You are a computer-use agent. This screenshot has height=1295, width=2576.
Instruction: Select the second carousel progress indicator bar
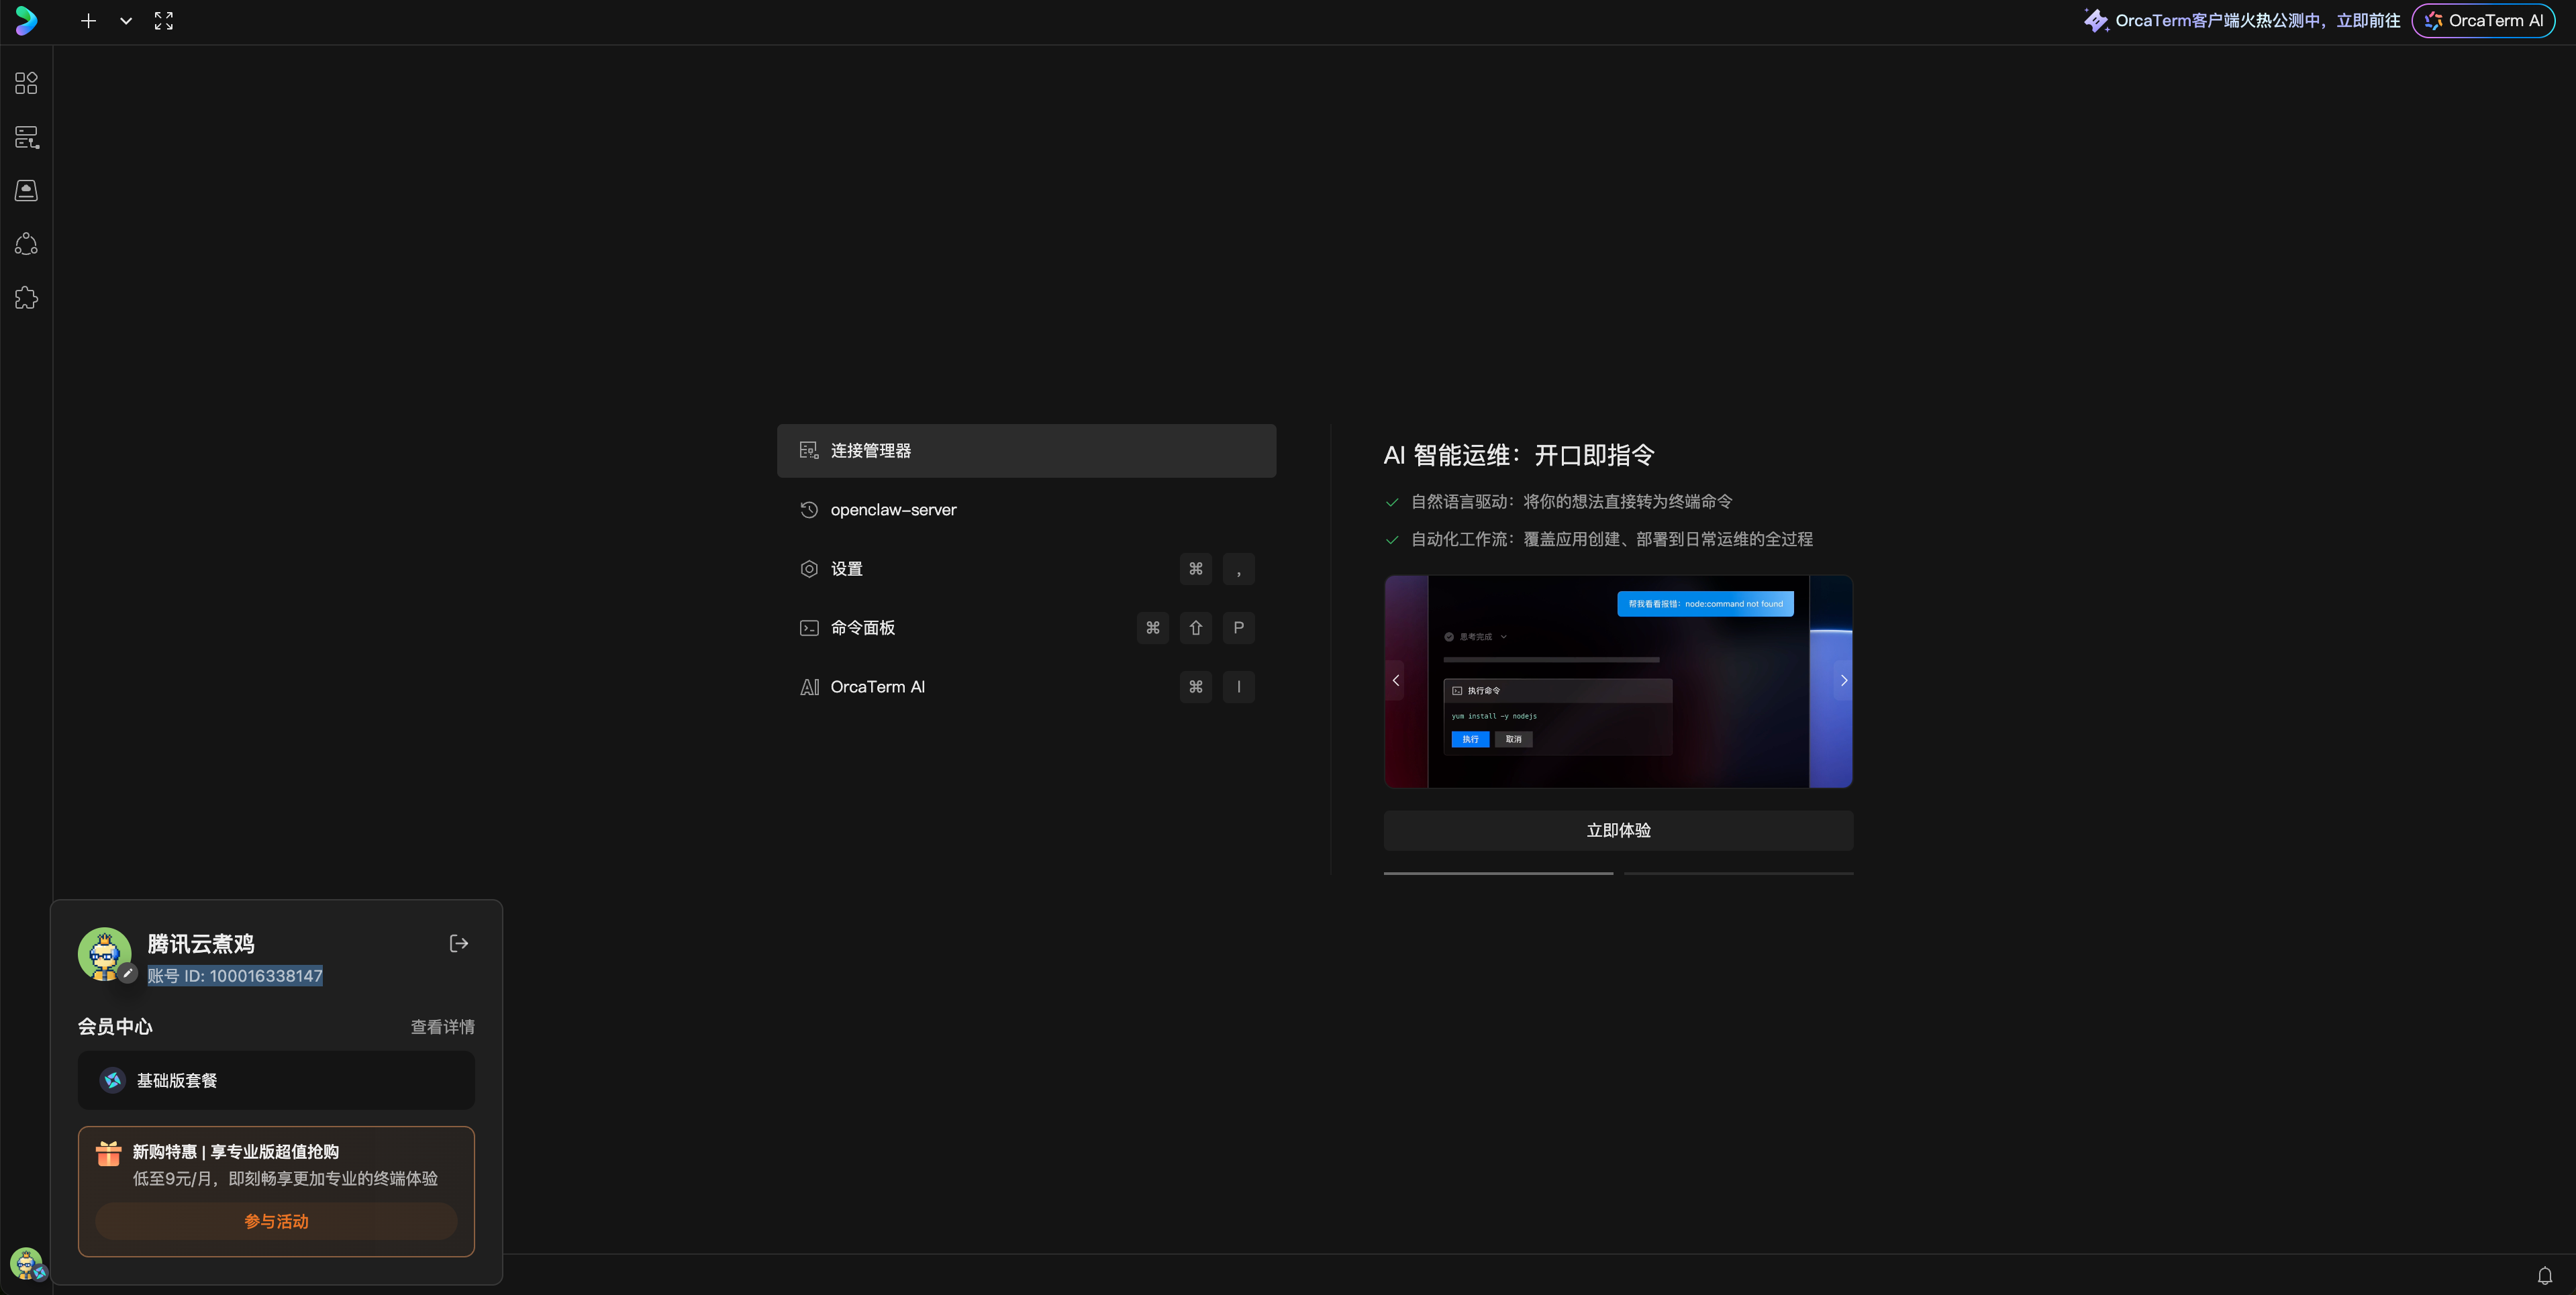[1738, 873]
